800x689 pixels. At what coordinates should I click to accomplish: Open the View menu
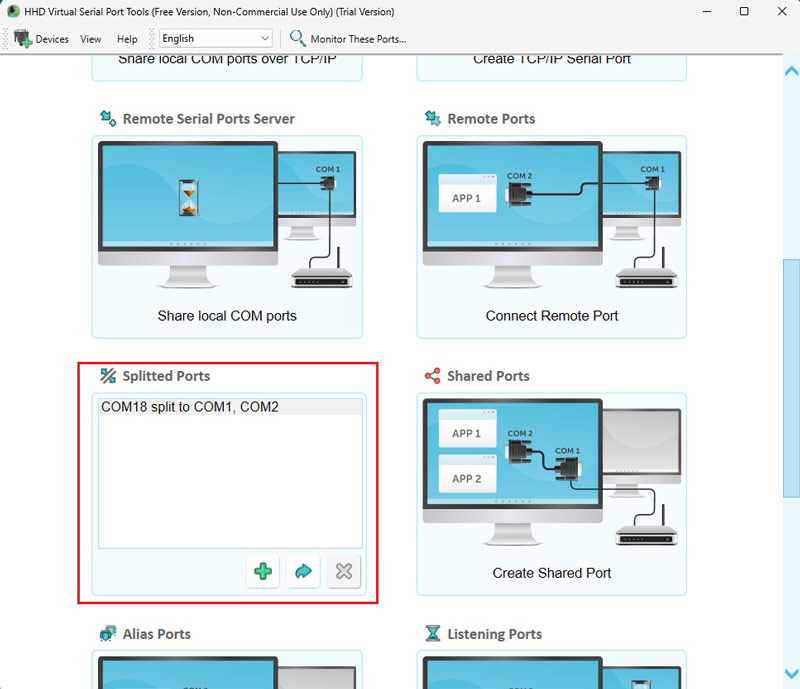point(91,39)
